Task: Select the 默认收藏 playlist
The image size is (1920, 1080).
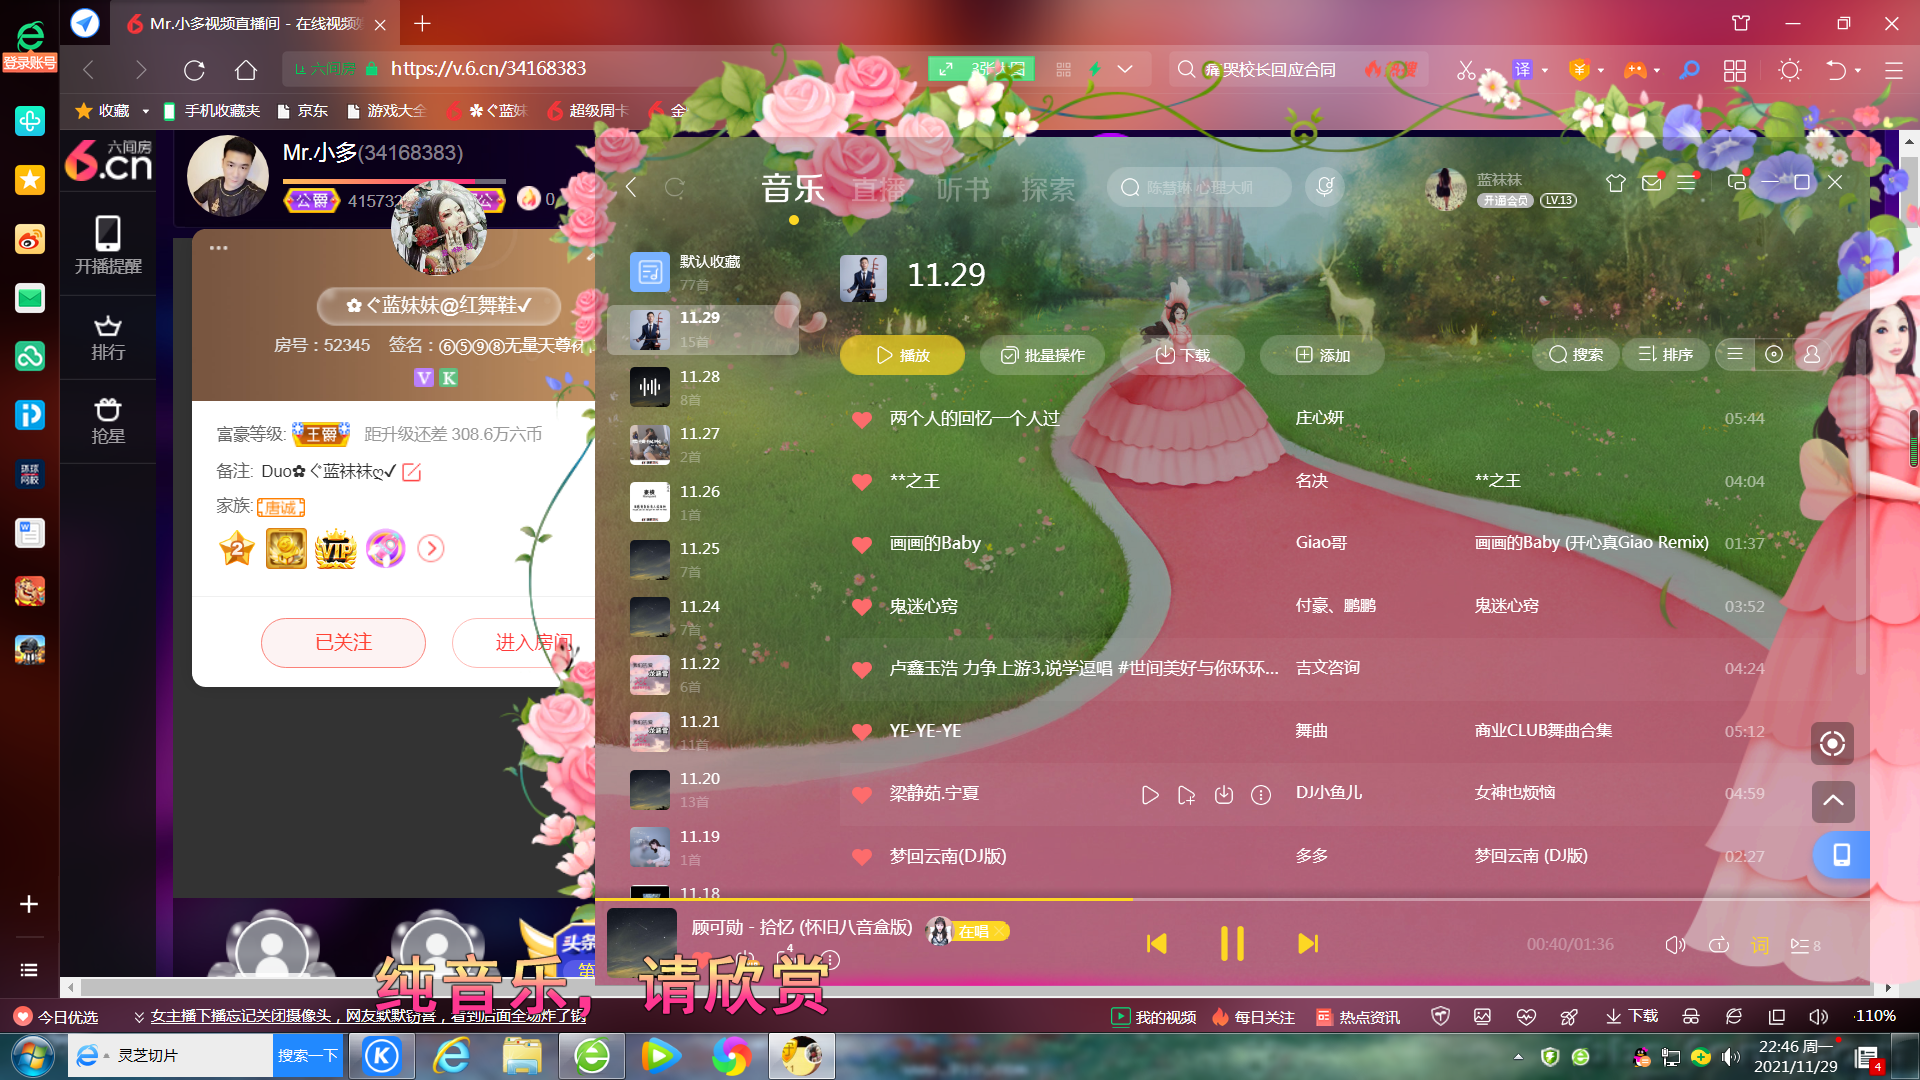Action: coord(703,272)
